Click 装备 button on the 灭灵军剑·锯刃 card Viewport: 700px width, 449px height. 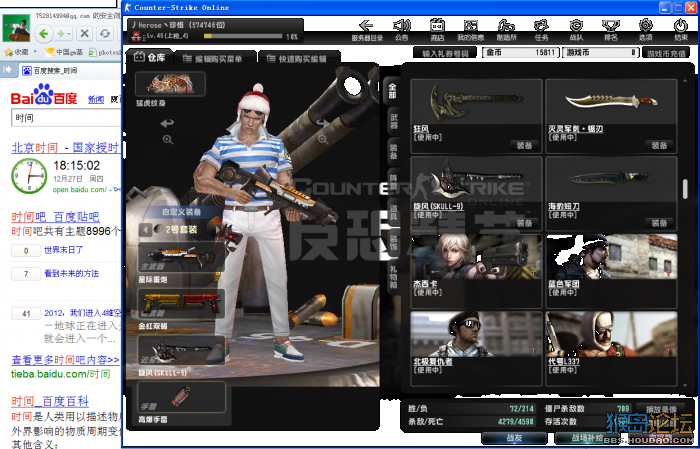pyautogui.click(x=659, y=145)
